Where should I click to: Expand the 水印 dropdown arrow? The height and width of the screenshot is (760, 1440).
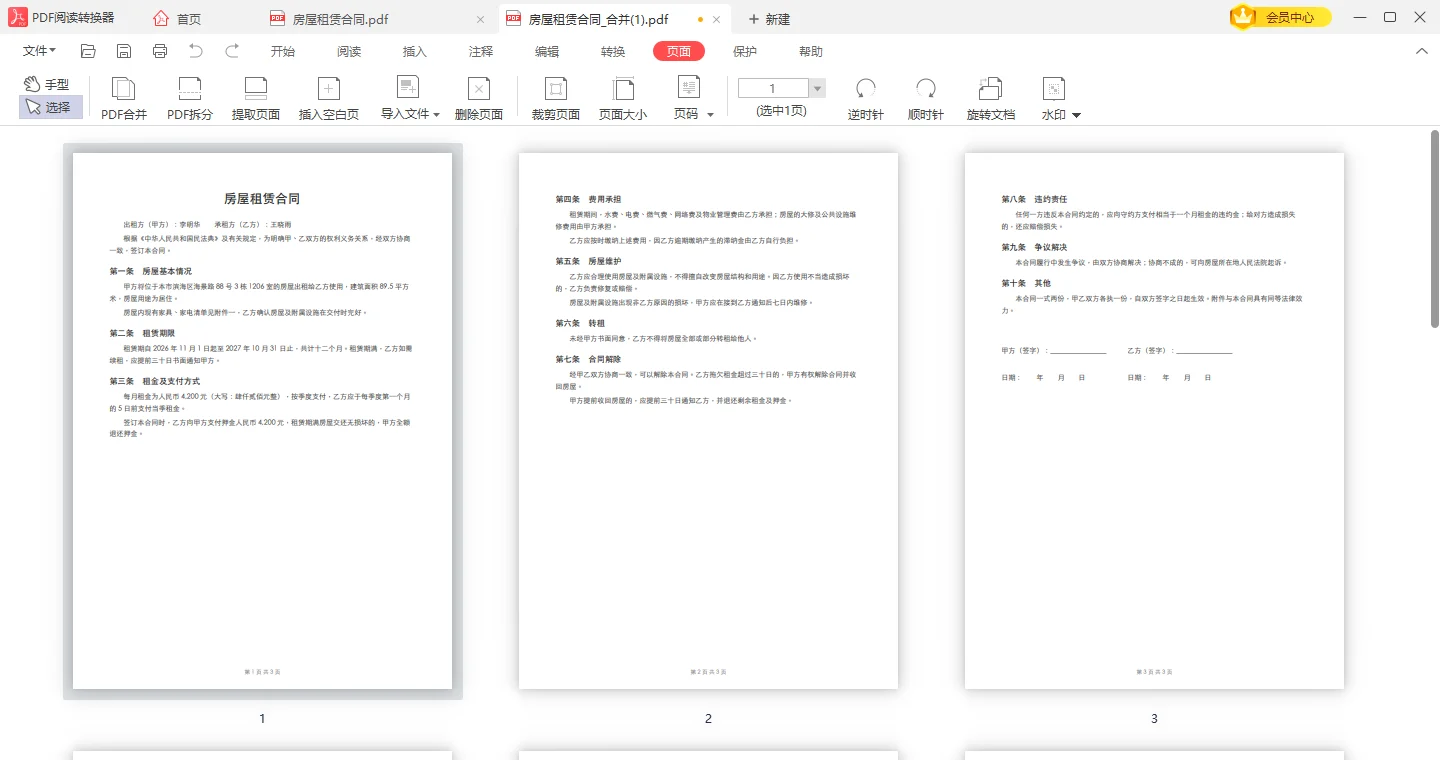click(1077, 115)
